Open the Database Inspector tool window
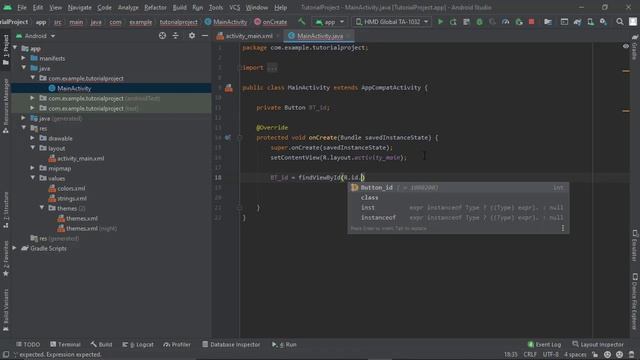The width and height of the screenshot is (640, 360). (x=231, y=344)
